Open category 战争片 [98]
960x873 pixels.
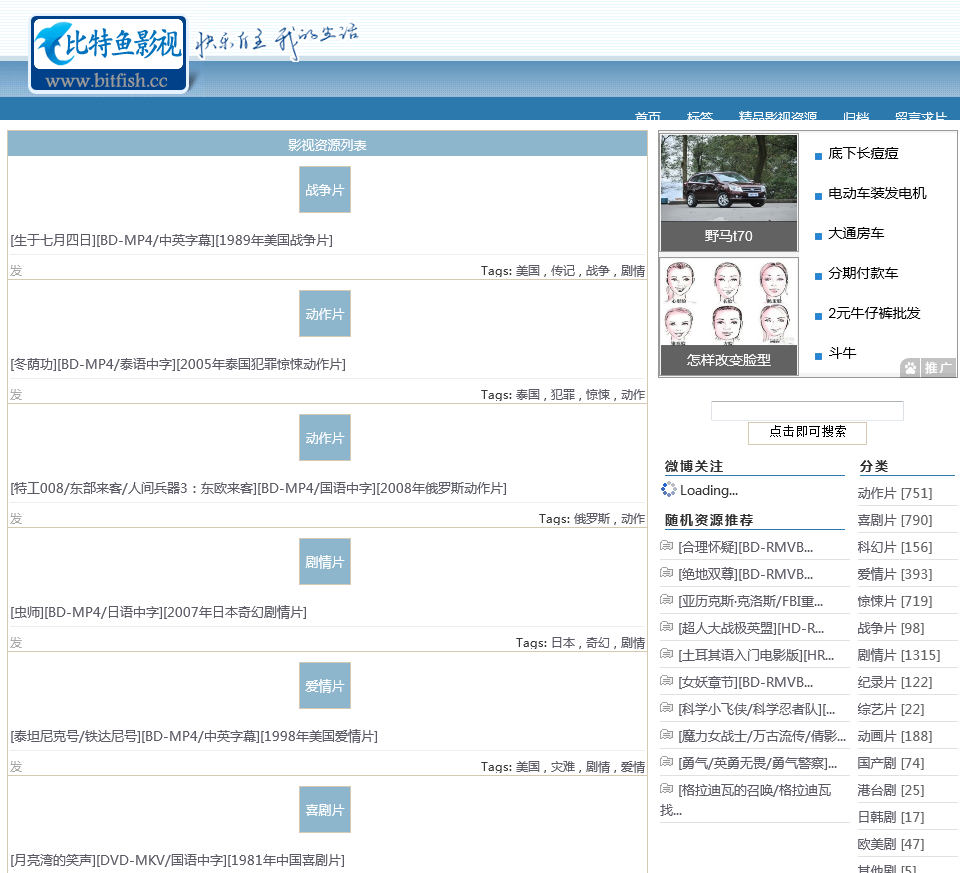[891, 628]
